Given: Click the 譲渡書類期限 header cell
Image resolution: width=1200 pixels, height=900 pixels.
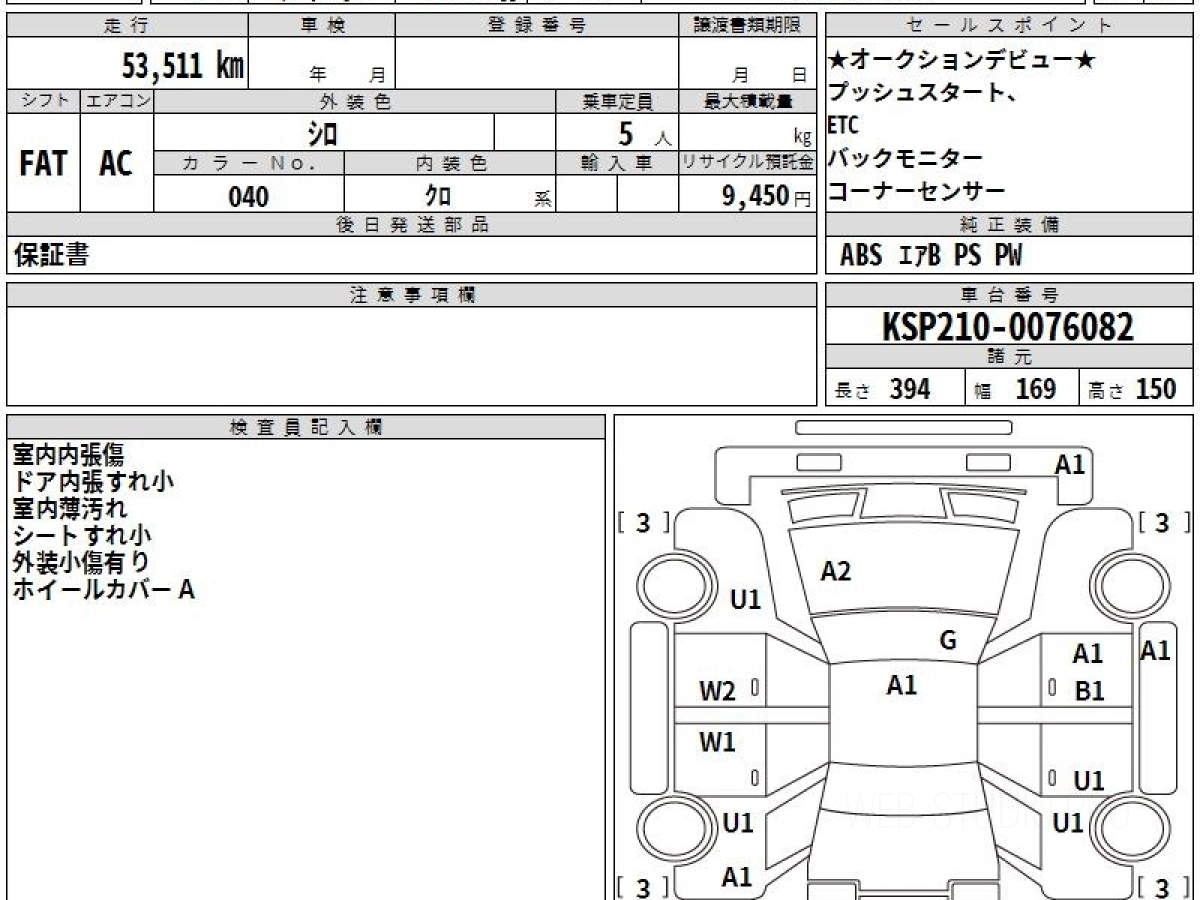Looking at the screenshot, I should (x=748, y=25).
